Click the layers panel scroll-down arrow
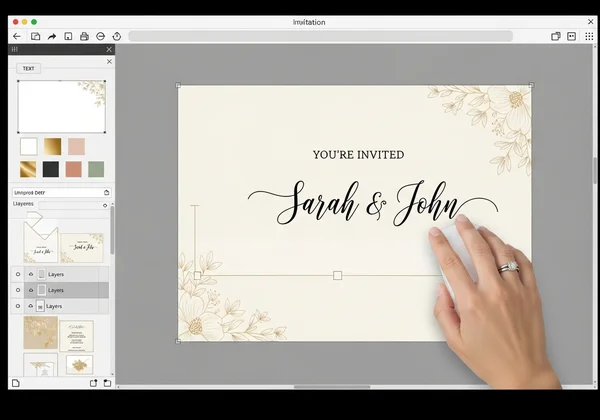 tap(112, 374)
